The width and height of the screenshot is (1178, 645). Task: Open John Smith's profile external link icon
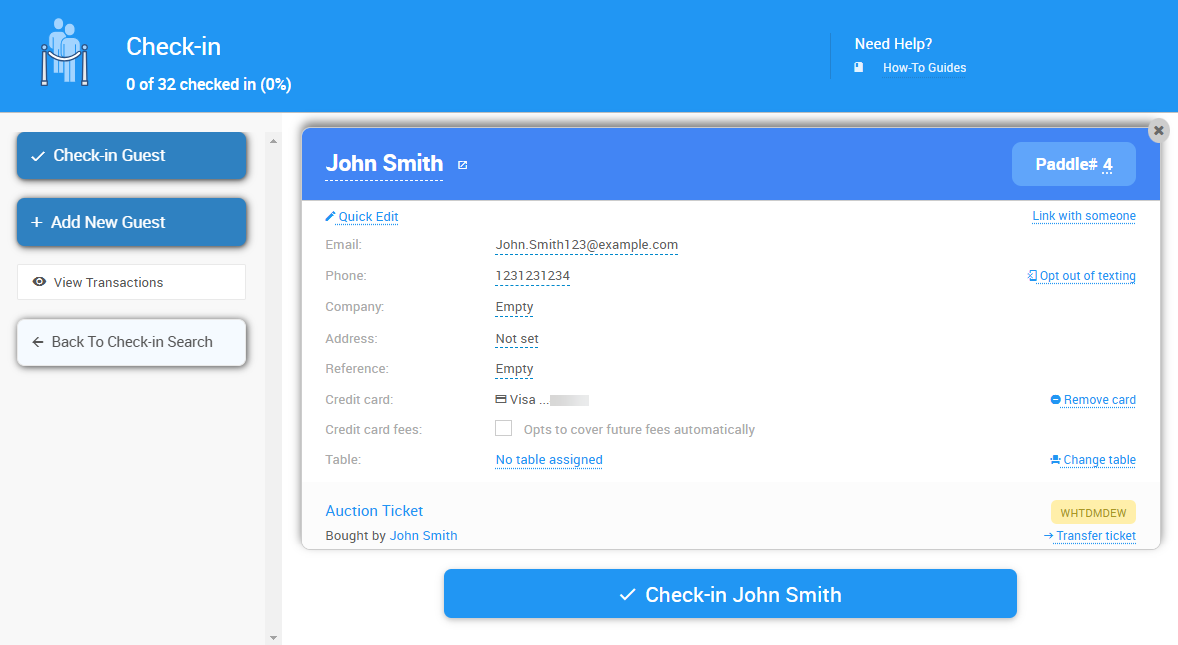coord(462,165)
